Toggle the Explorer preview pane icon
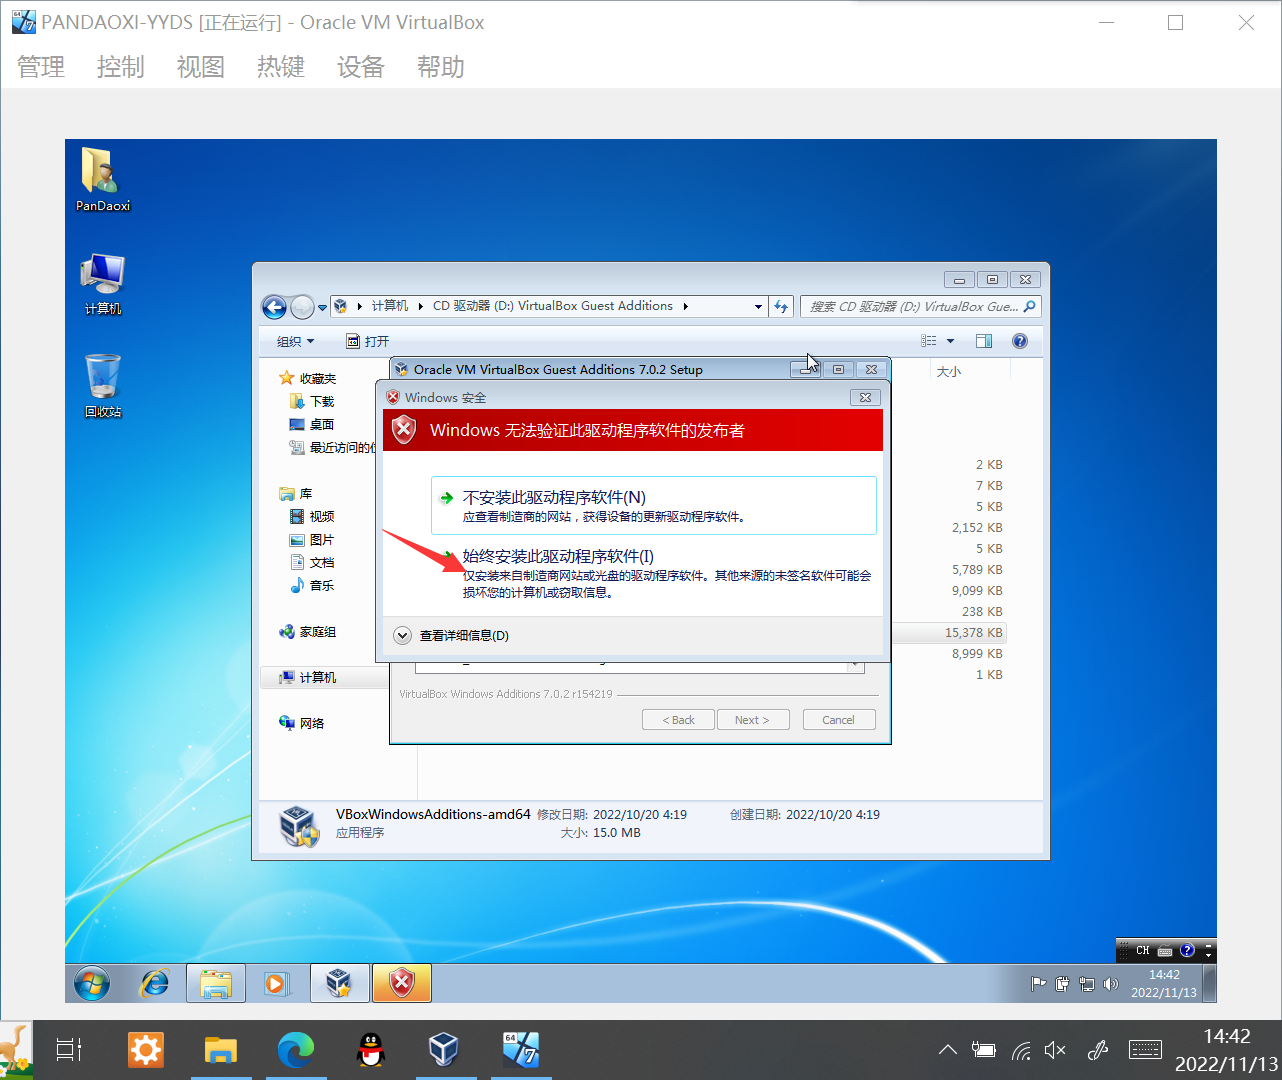The height and width of the screenshot is (1080, 1282). point(984,341)
